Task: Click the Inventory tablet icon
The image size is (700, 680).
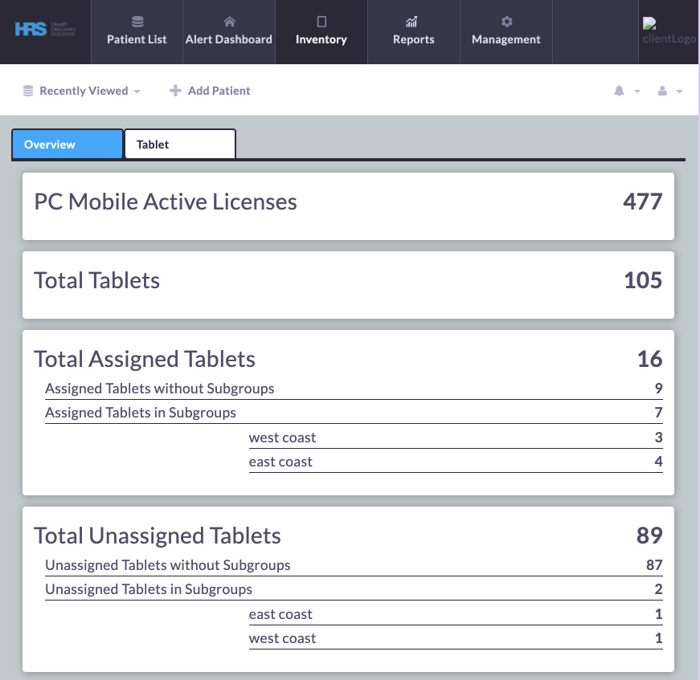Action: [x=321, y=21]
